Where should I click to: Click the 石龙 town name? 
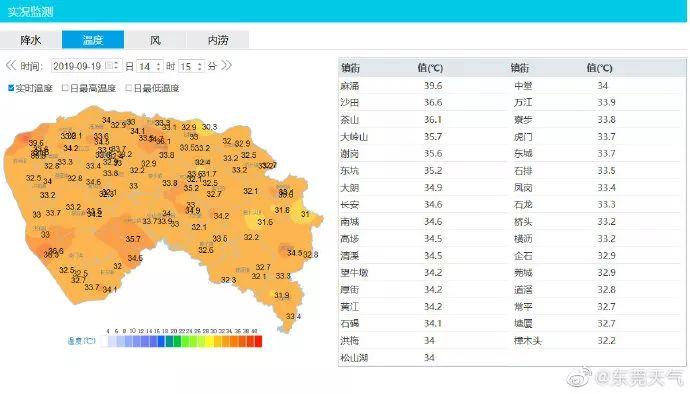coord(523,205)
